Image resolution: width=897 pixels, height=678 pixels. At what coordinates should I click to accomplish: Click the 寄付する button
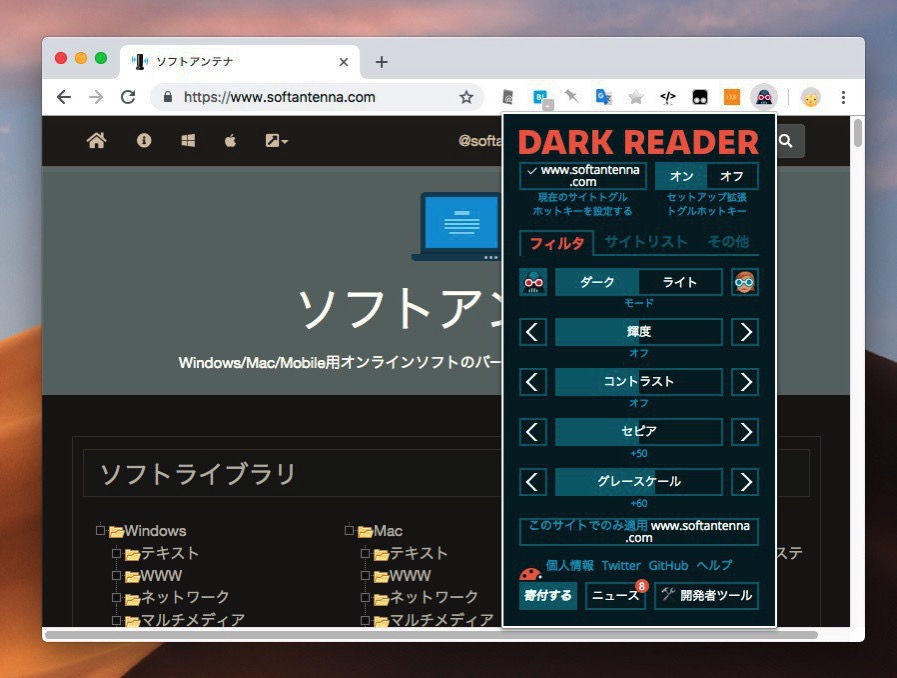(548, 596)
